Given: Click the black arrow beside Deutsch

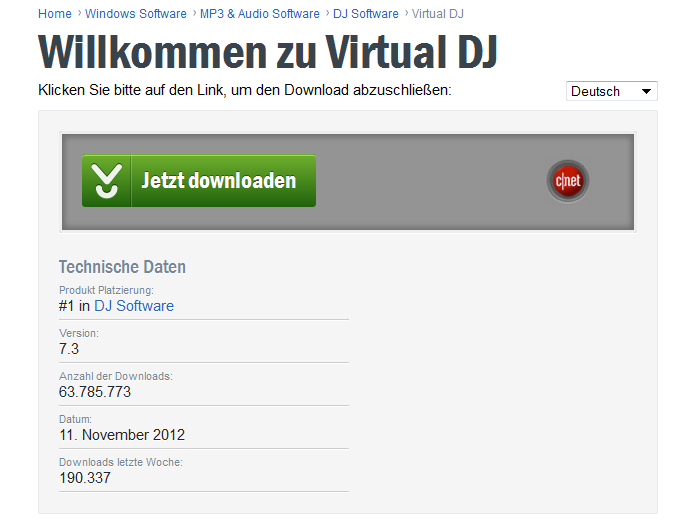Looking at the screenshot, I should [x=646, y=92].
